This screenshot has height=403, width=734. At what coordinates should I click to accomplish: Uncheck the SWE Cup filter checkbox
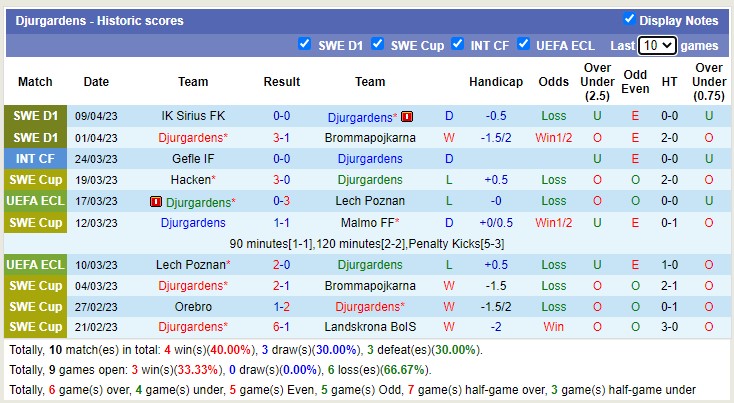coord(378,44)
